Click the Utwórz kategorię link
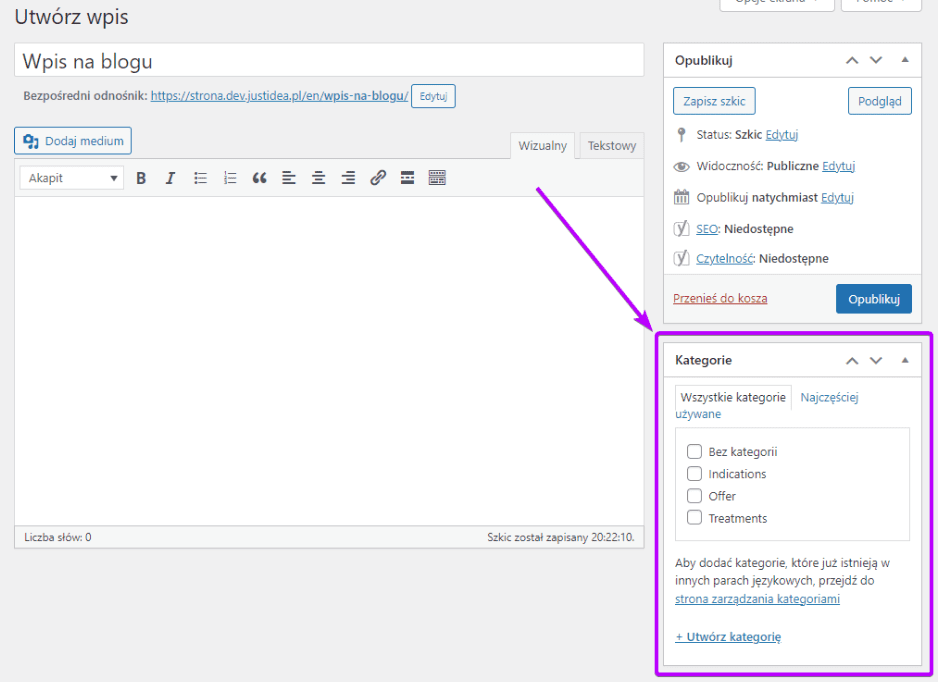Screen dimensions: 938x682 [x=727, y=637]
